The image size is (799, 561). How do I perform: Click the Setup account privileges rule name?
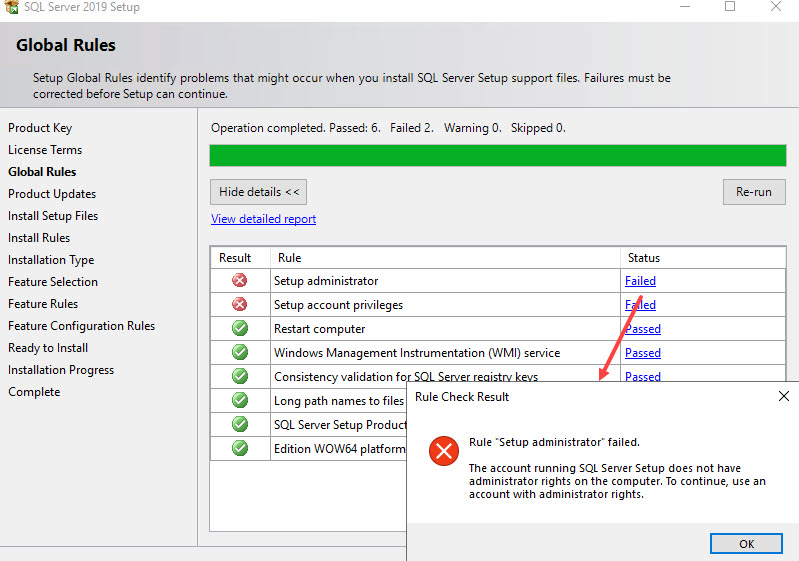338,305
